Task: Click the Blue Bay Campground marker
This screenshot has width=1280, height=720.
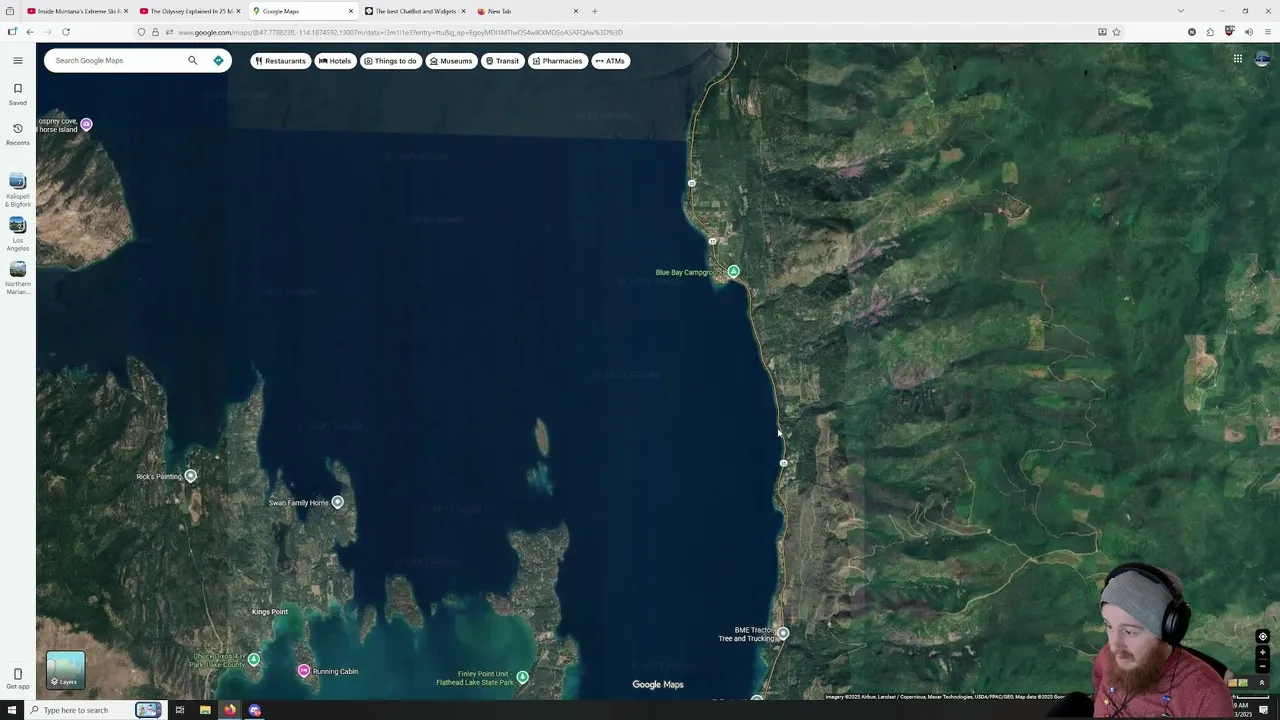Action: 733,272
